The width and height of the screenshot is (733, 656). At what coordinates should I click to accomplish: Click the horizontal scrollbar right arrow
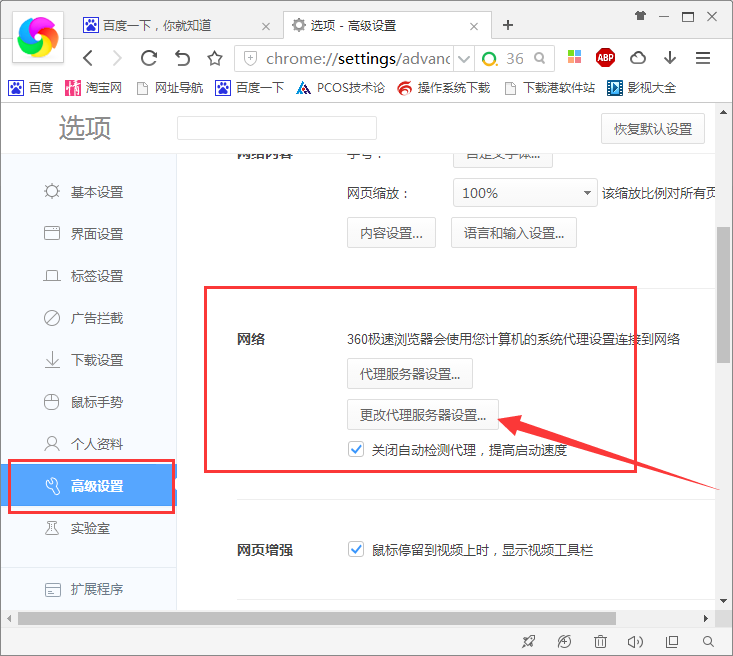click(705, 618)
